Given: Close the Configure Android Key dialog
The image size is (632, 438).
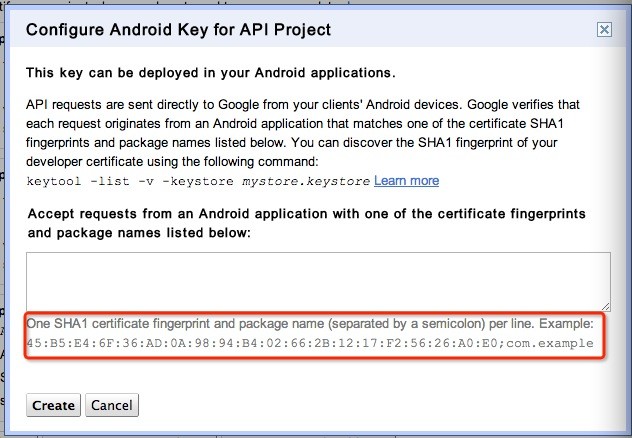Looking at the screenshot, I should pos(604,29).
